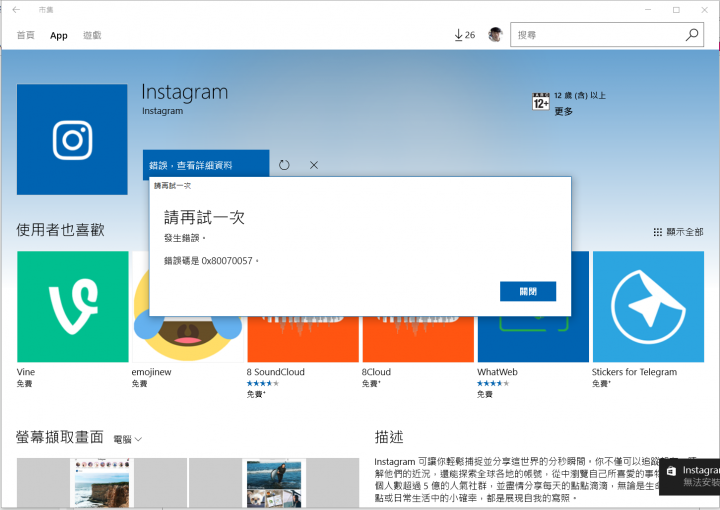This screenshot has height=510, width=720.
Task: Switch to the App tab
Action: 59,35
